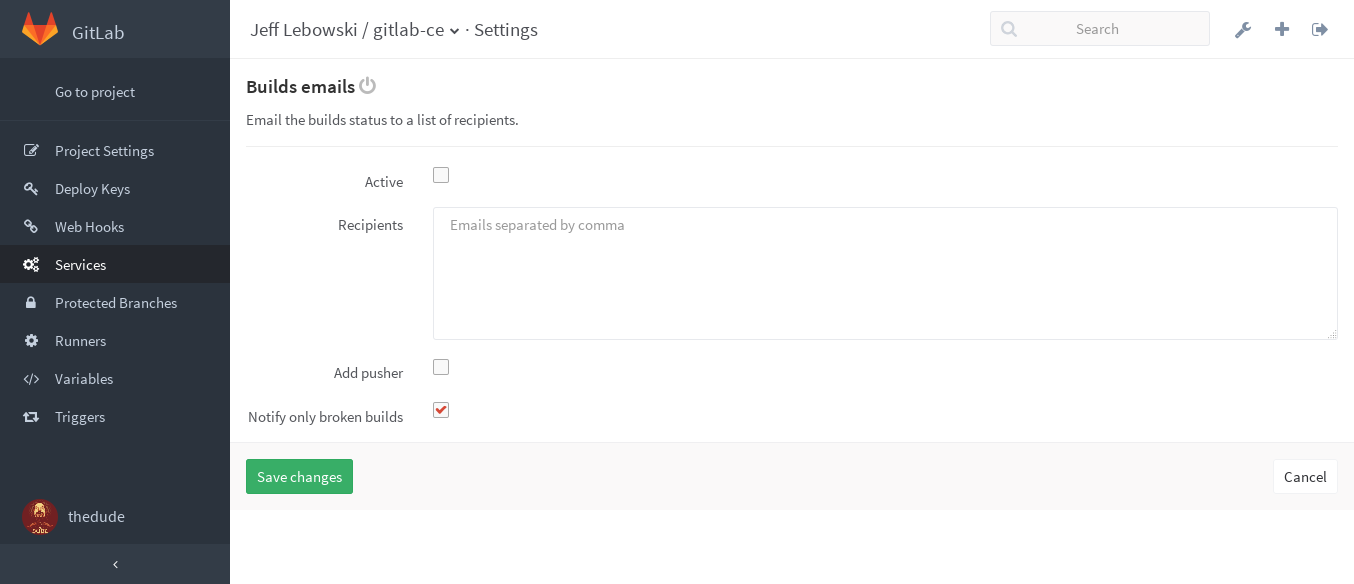Click the new project plus icon
Image resolution: width=1354 pixels, height=584 pixels.
coord(1281,29)
